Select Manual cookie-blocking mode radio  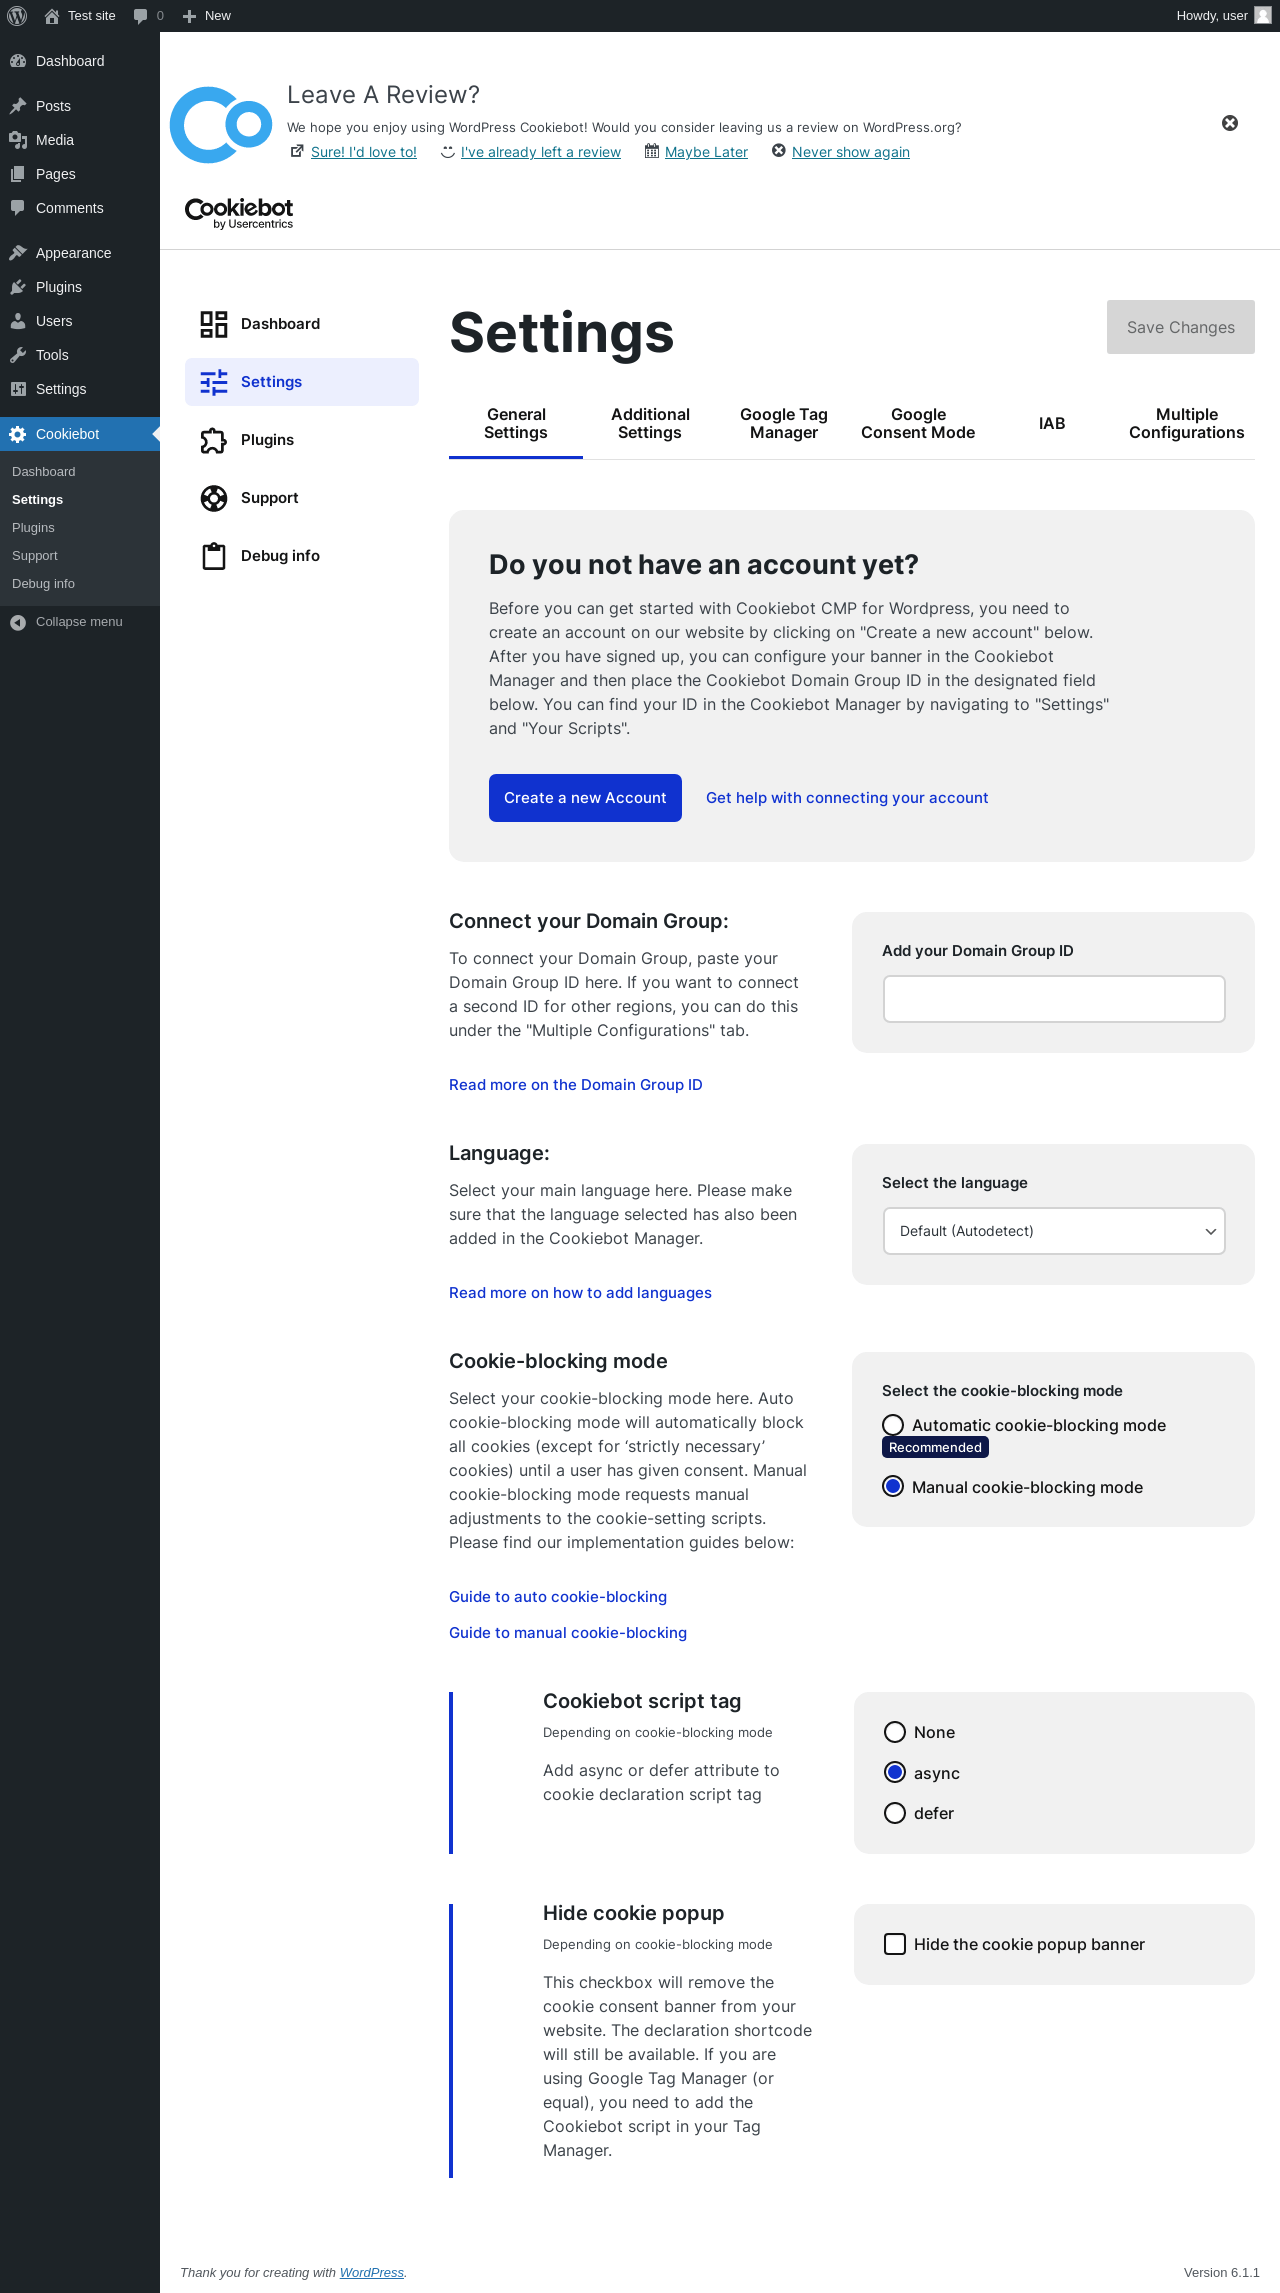coord(893,1487)
